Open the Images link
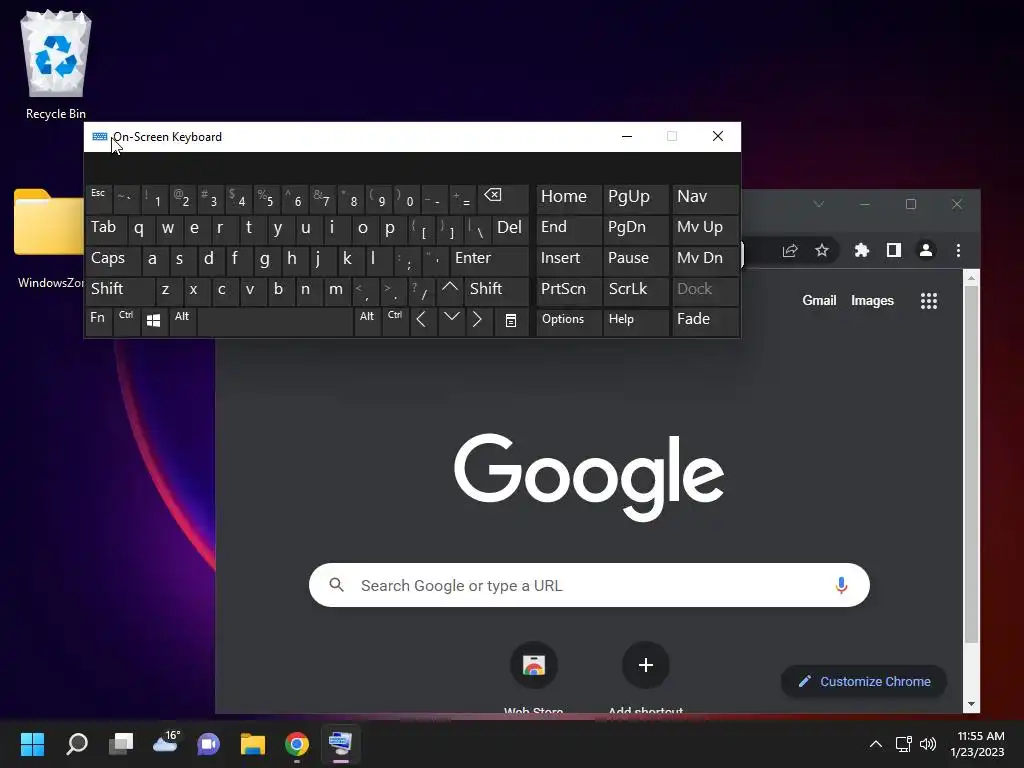 point(872,301)
